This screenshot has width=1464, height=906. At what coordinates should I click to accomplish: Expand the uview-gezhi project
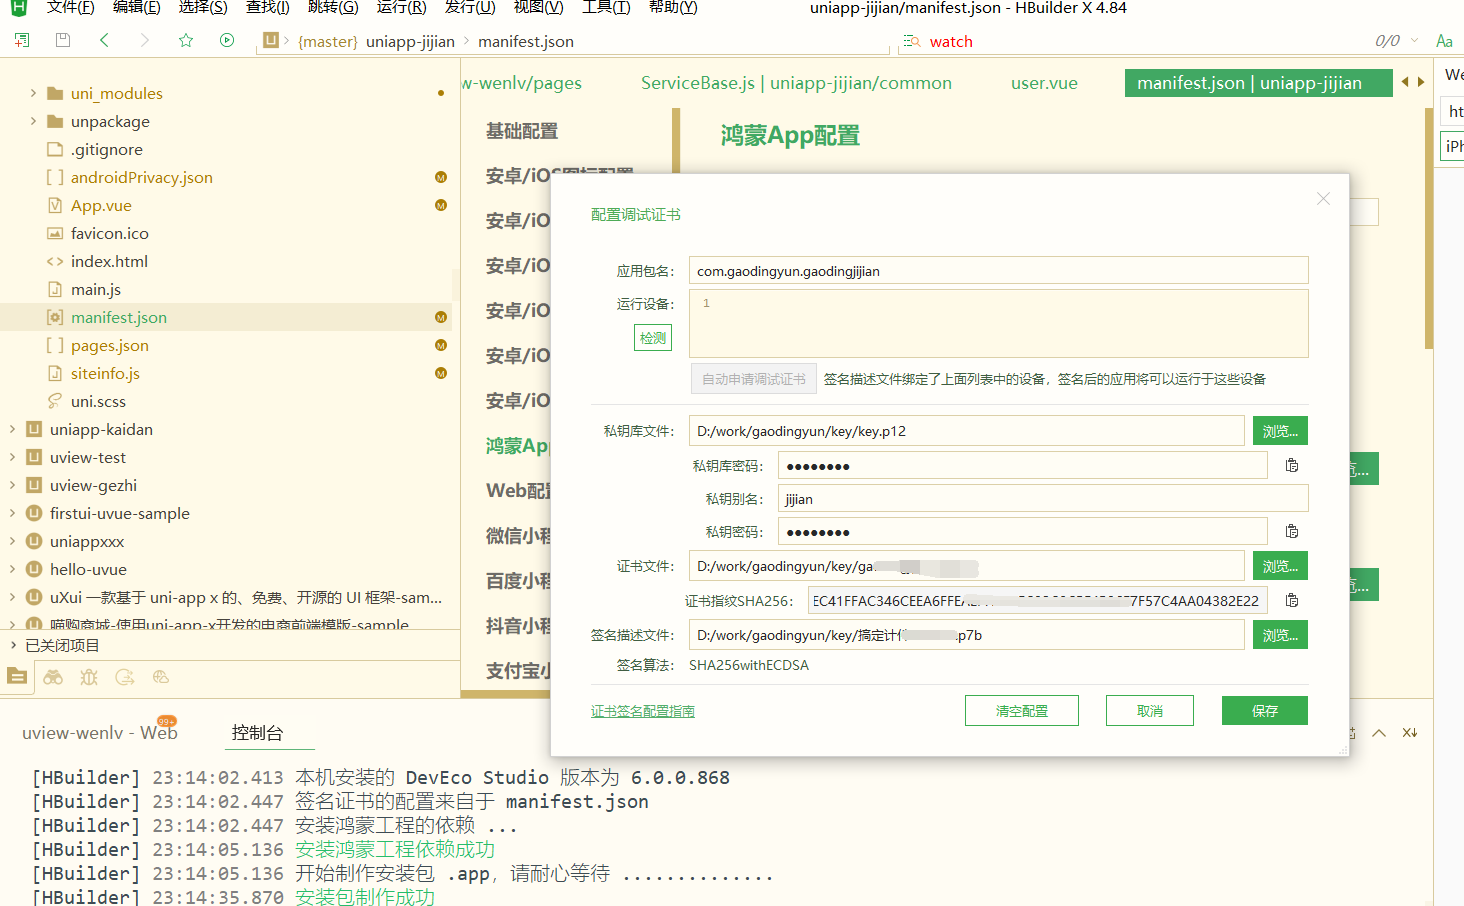(12, 485)
